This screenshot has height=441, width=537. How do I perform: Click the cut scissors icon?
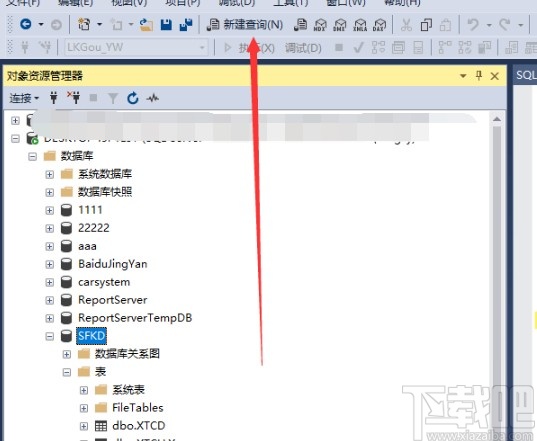point(406,25)
